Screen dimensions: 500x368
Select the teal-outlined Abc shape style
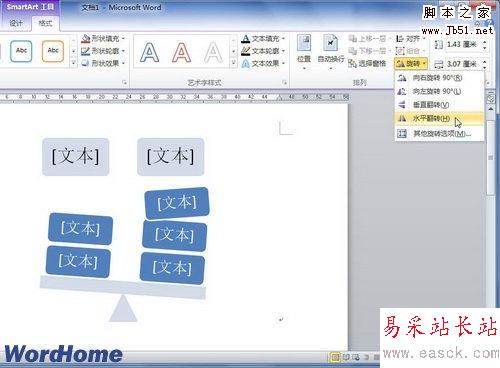(21, 51)
